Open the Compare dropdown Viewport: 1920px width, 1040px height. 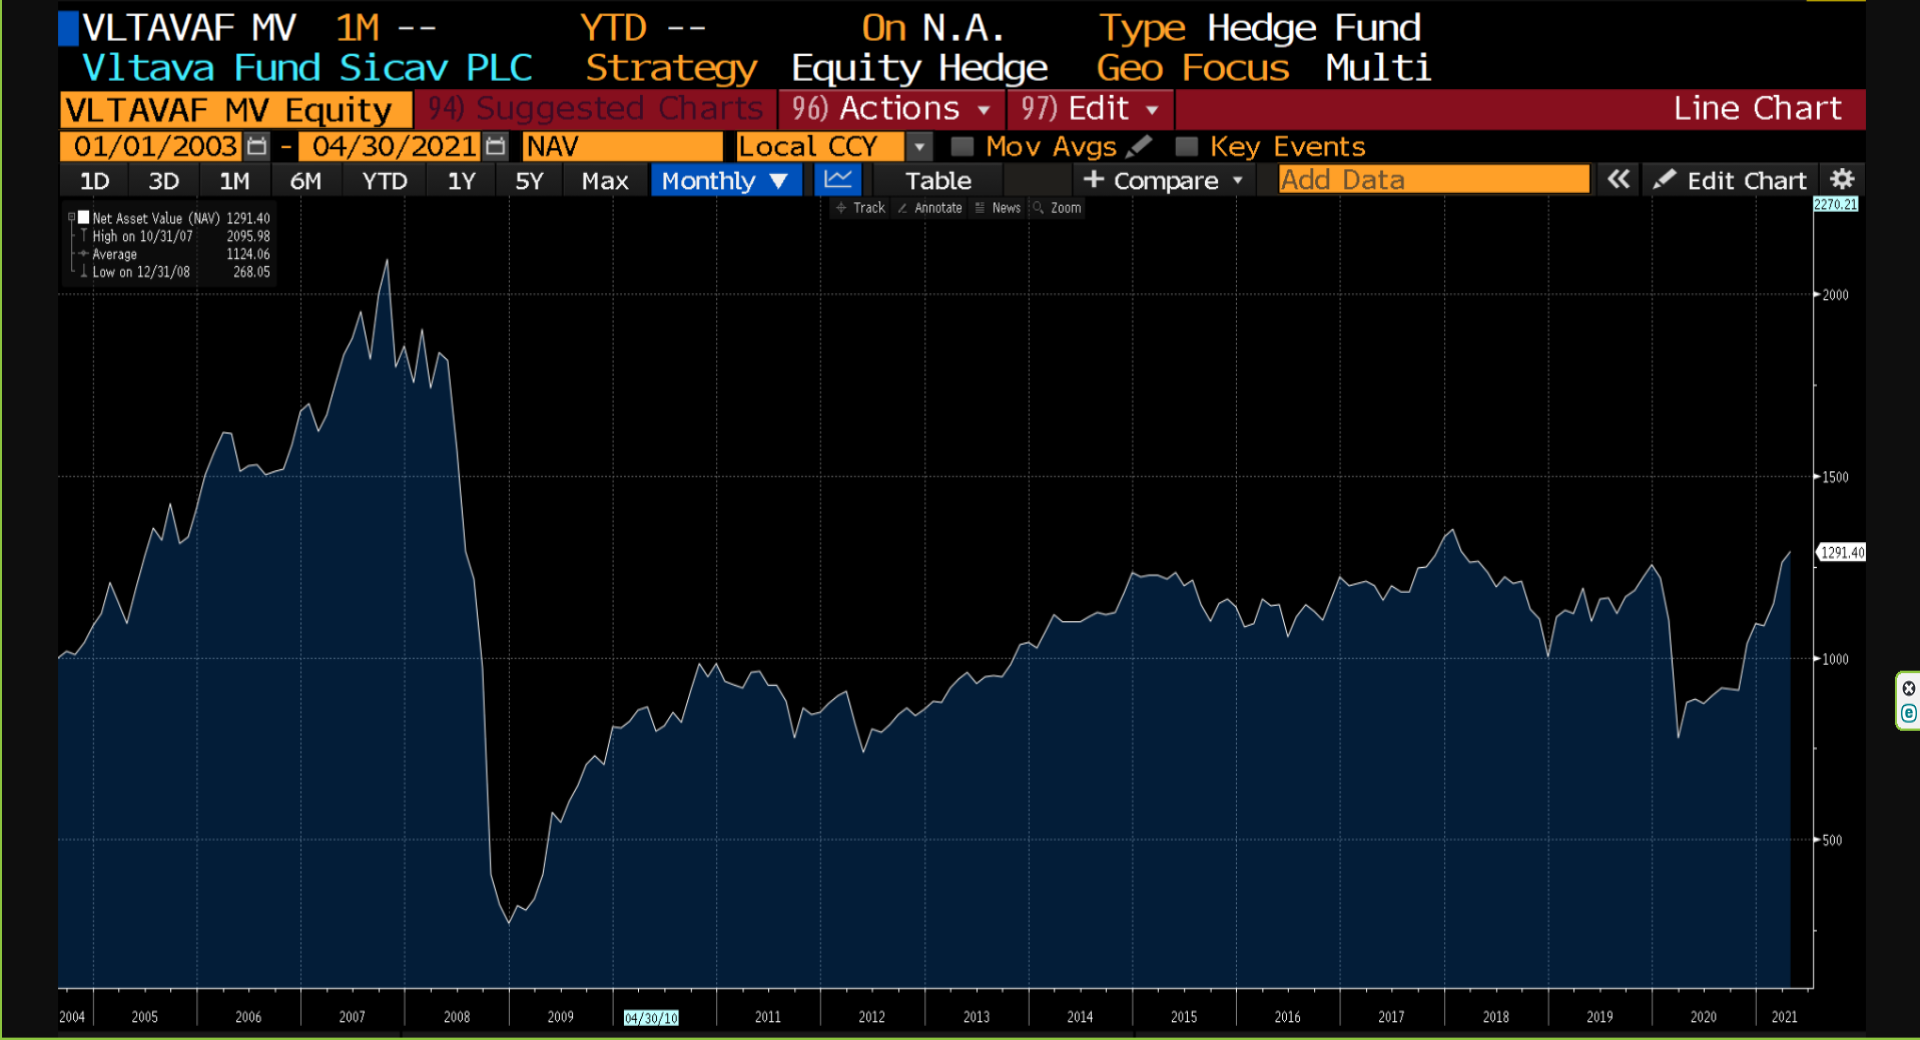[x=1164, y=181]
